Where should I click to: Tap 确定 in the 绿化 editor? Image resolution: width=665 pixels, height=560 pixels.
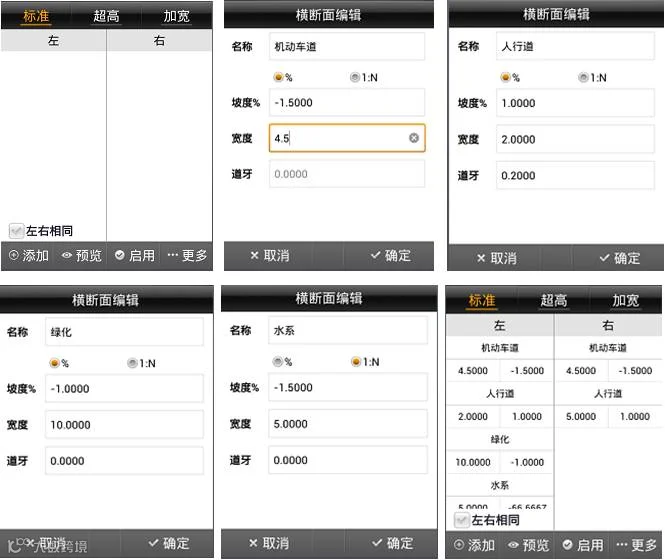click(x=169, y=543)
